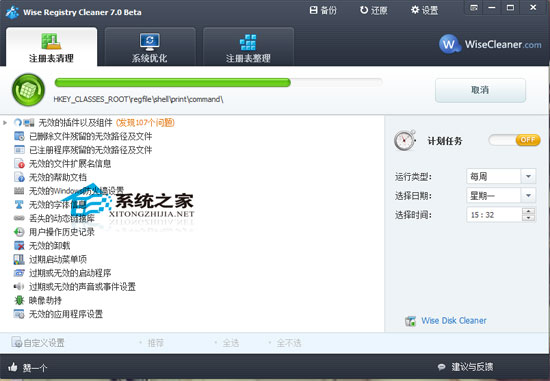Open the 设置 settings gear
This screenshot has width=550, height=381.
click(424, 11)
